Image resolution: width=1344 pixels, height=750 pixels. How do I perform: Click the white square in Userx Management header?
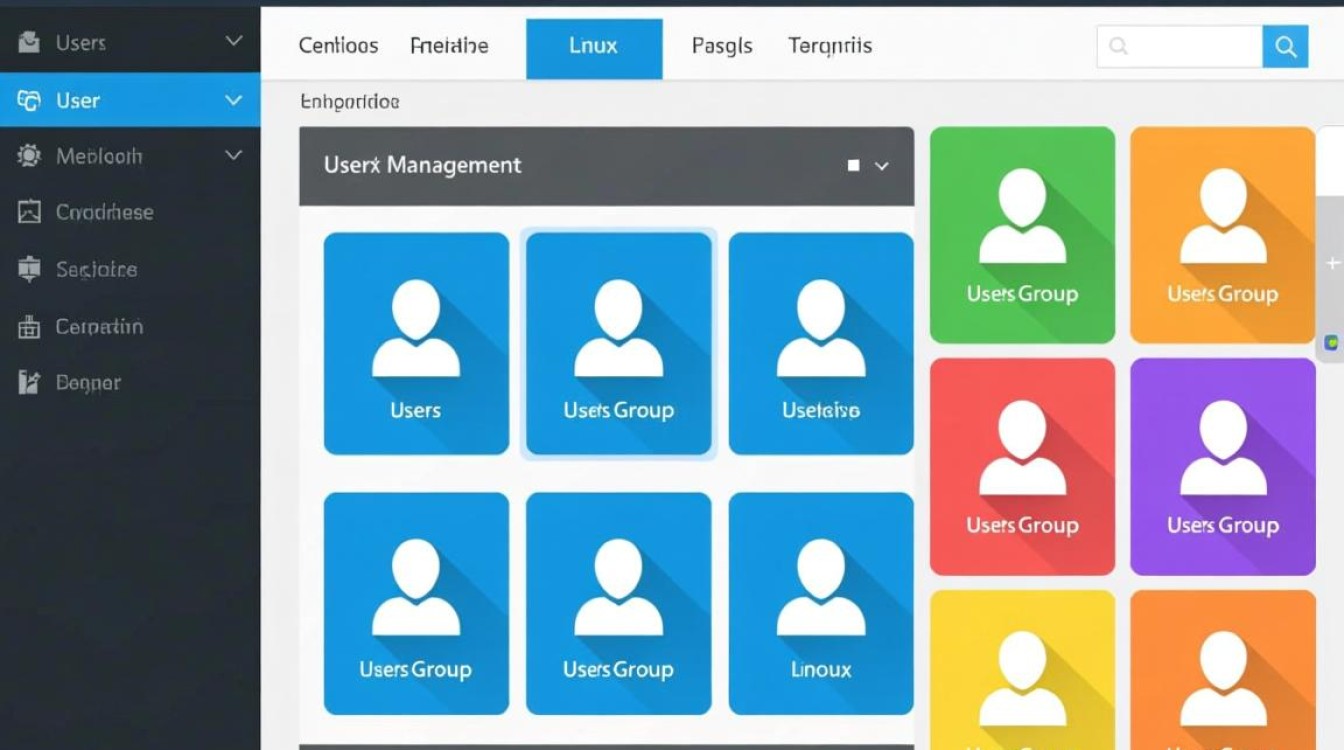[853, 166]
